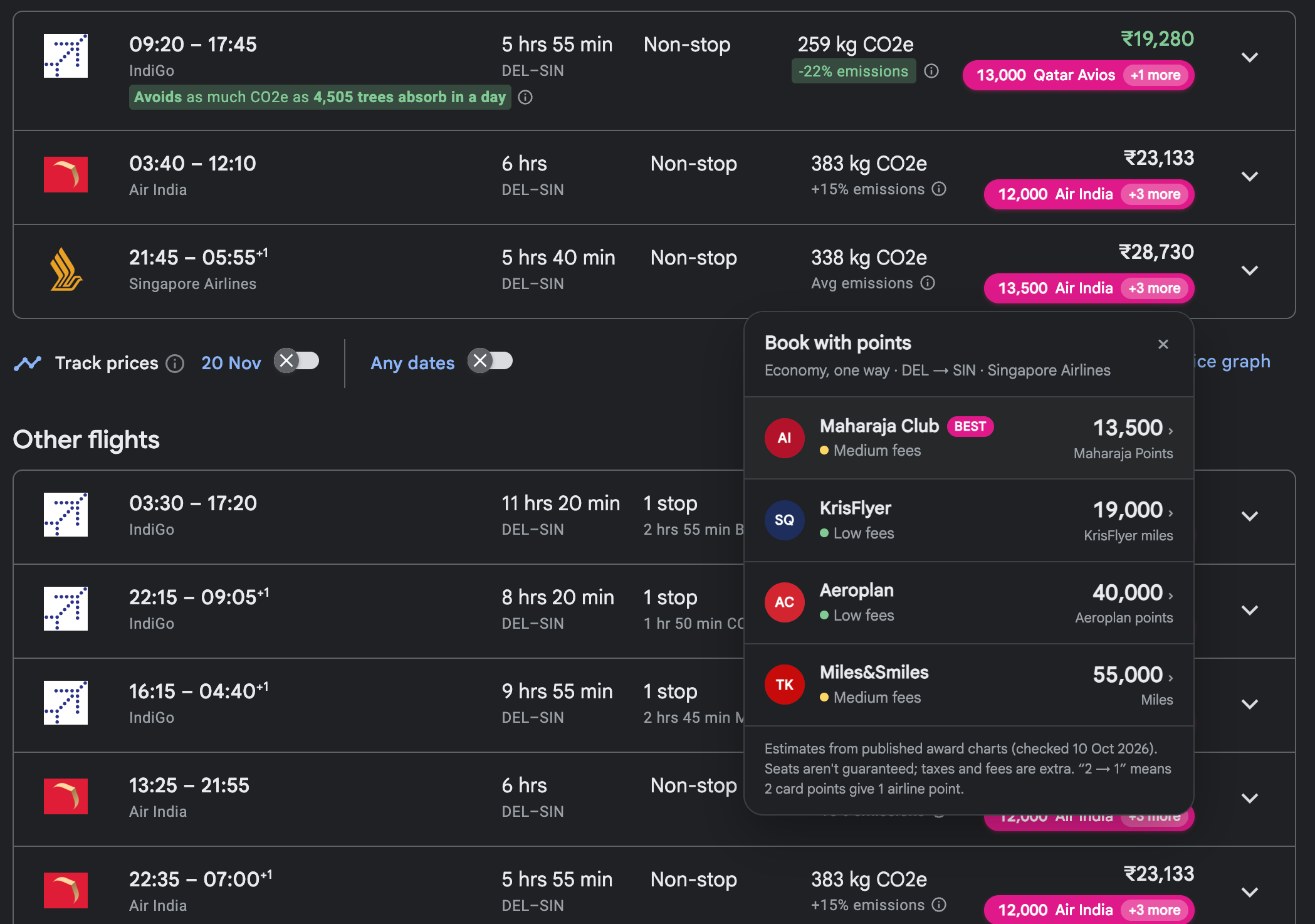Click the Air India logo on 03:40 flight
The height and width of the screenshot is (924, 1315).
pyautogui.click(x=66, y=175)
